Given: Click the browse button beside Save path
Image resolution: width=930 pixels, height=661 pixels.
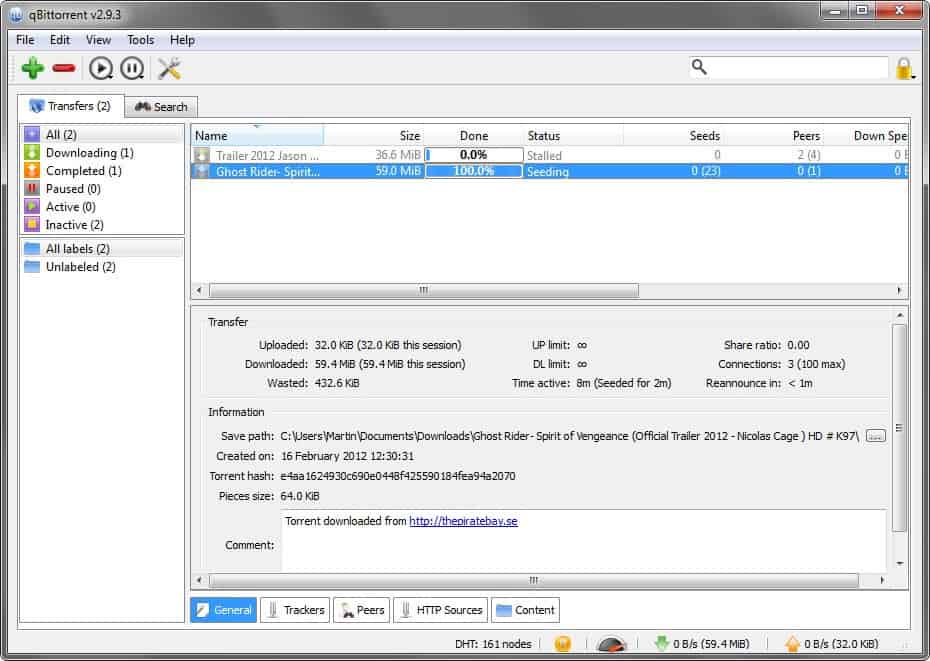Looking at the screenshot, I should coord(876,435).
